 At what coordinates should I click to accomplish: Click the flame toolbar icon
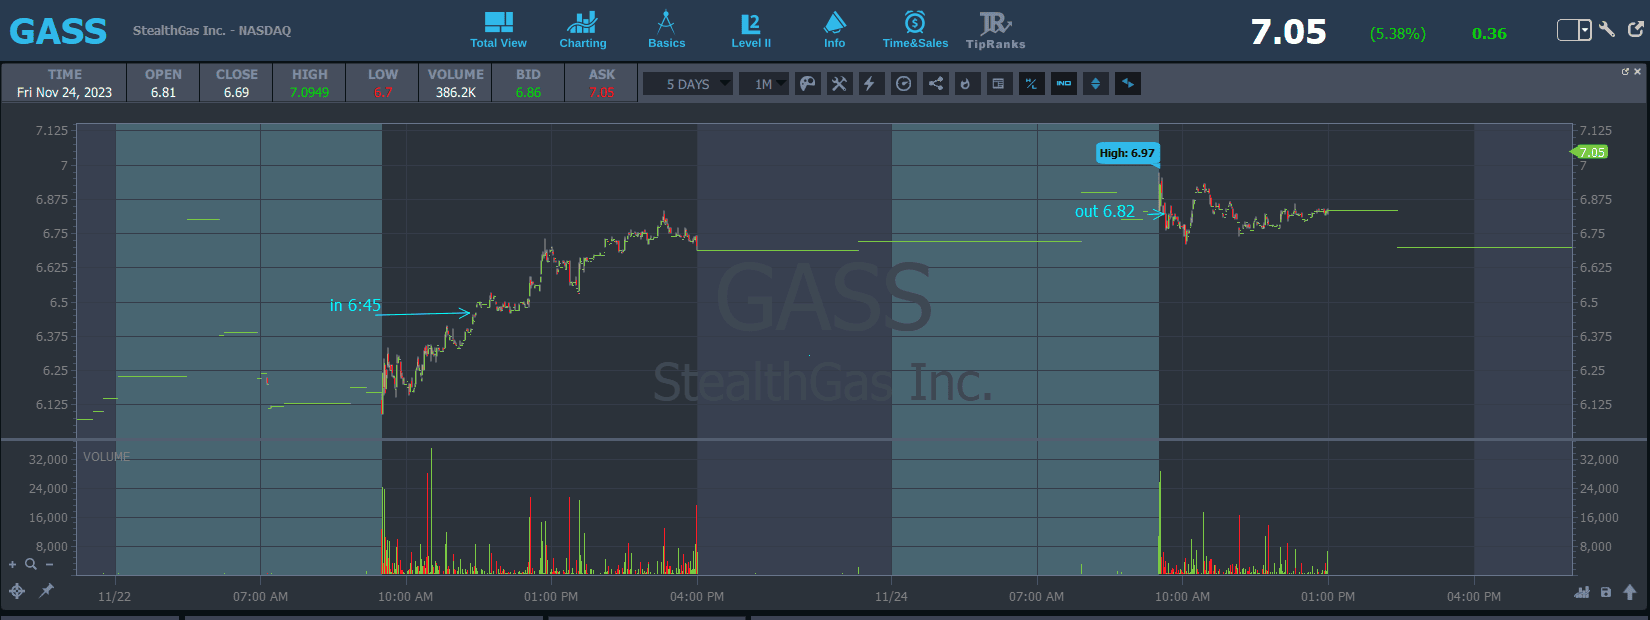coord(966,84)
